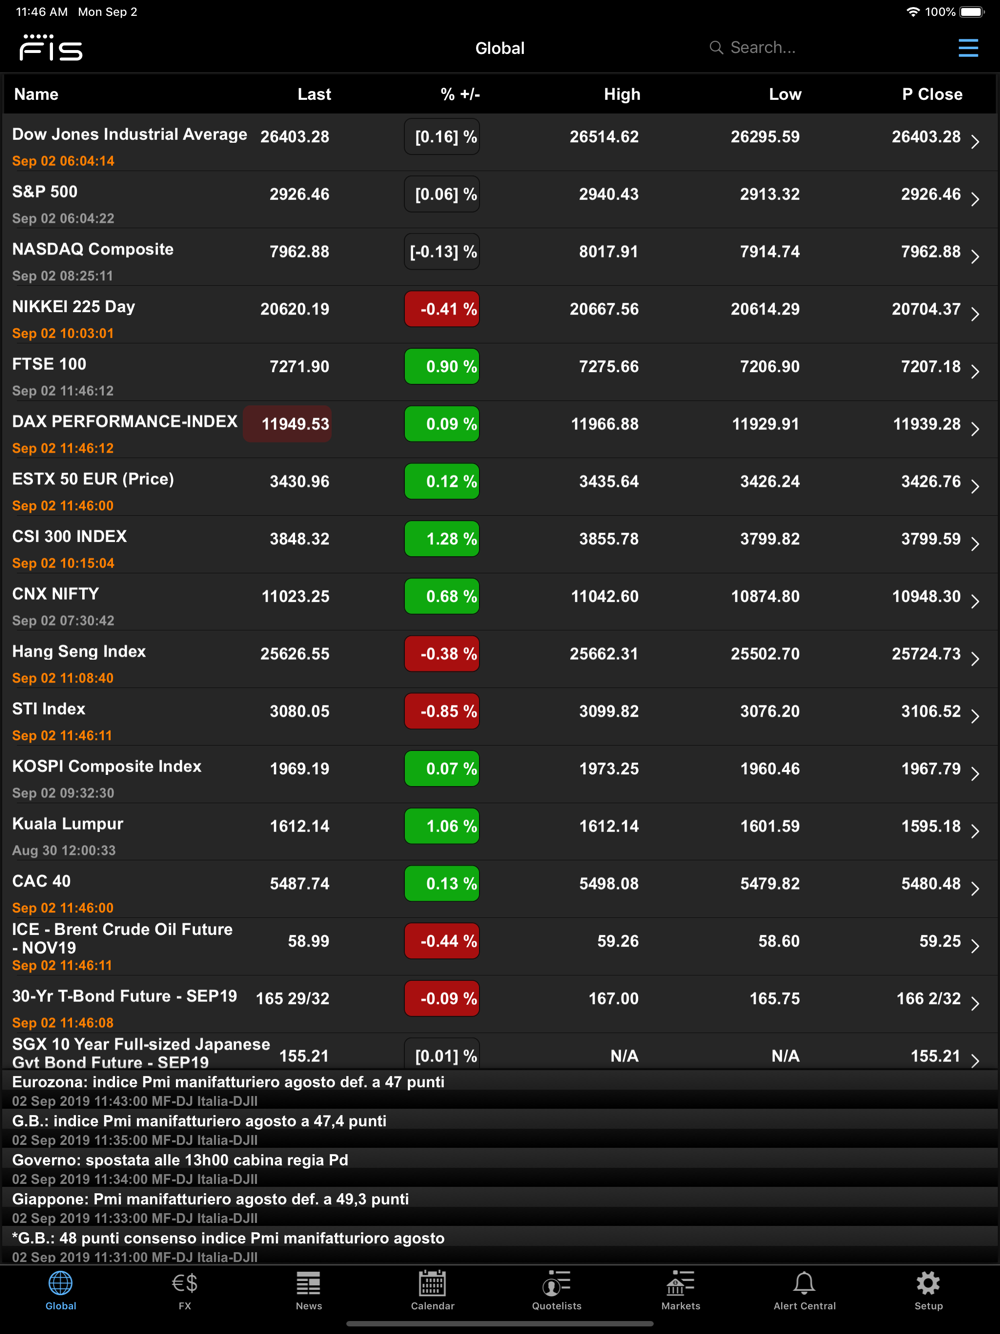Expand DAX PERFORMANCE-INDEX row chevron

tap(975, 429)
